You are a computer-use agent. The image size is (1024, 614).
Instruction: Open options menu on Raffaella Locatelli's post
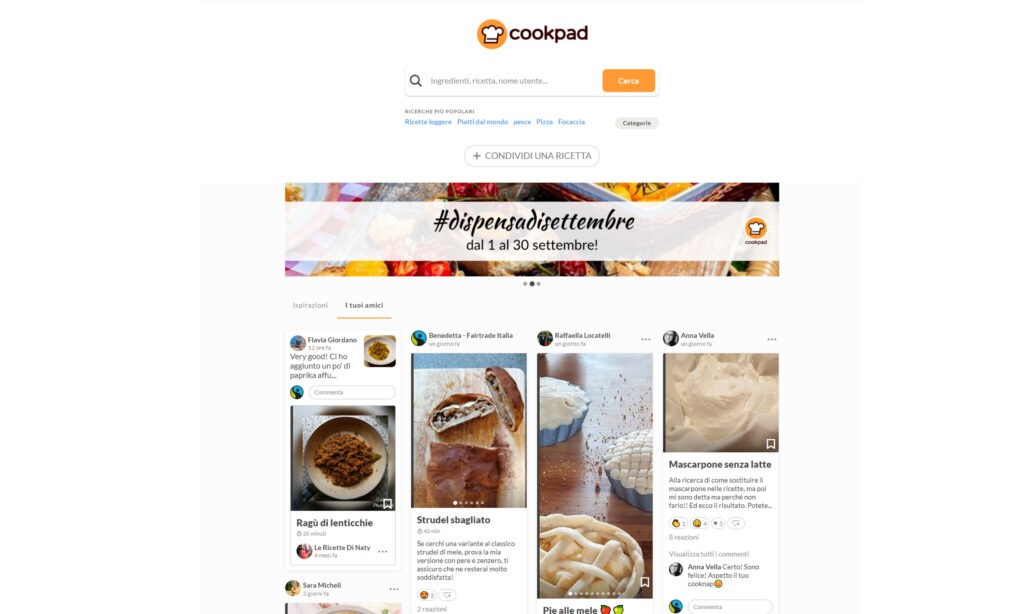tap(645, 340)
